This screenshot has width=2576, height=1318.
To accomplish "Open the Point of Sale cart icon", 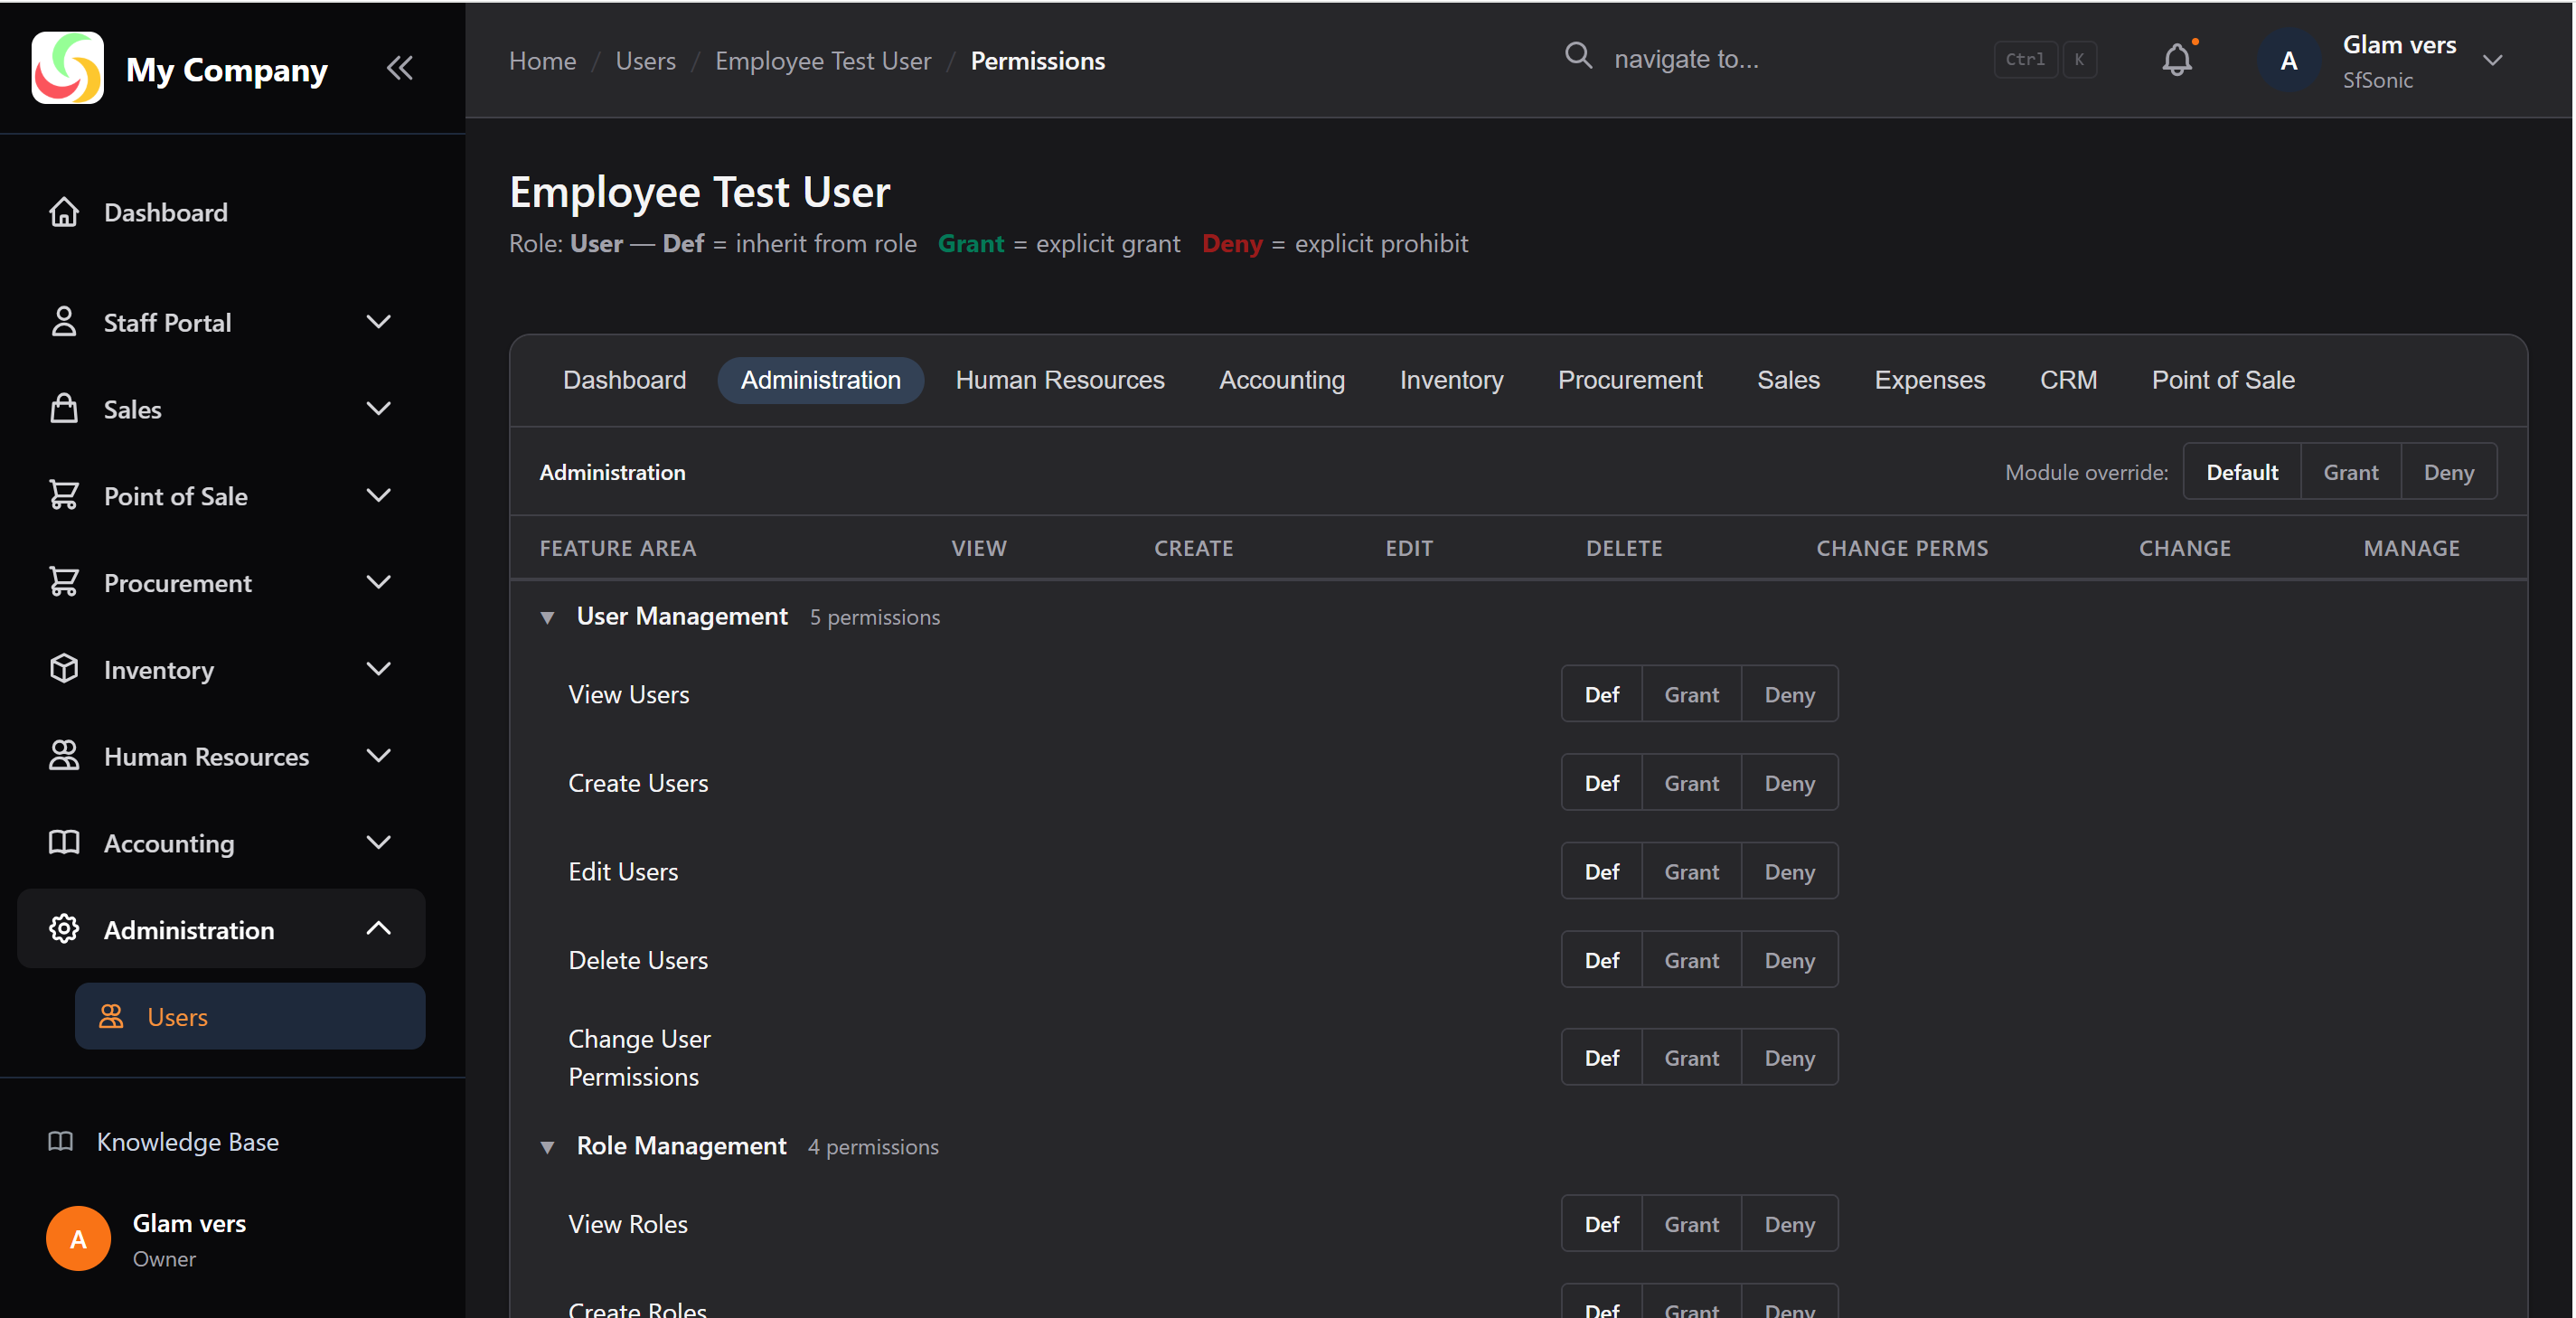I will point(64,495).
